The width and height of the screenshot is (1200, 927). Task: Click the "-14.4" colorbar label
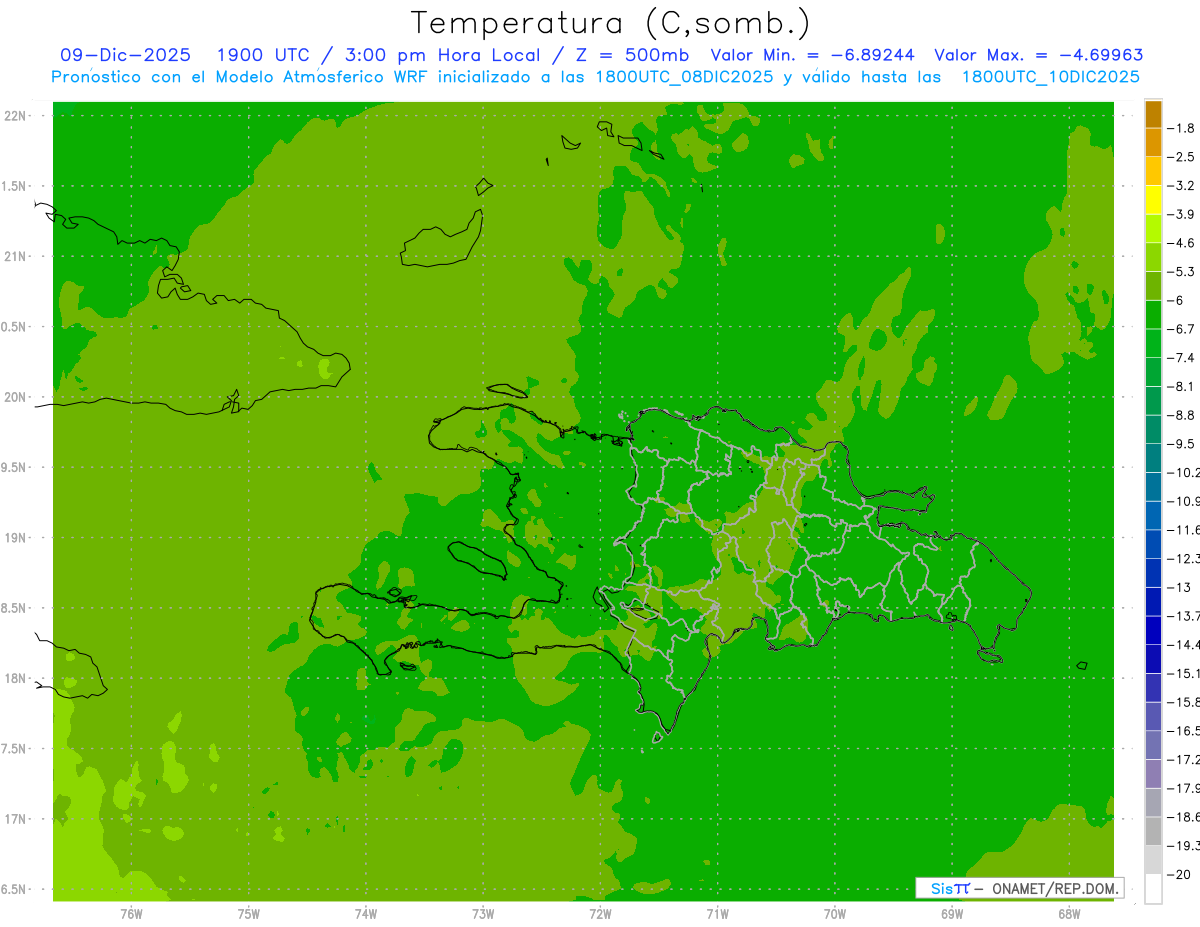coord(1183,644)
